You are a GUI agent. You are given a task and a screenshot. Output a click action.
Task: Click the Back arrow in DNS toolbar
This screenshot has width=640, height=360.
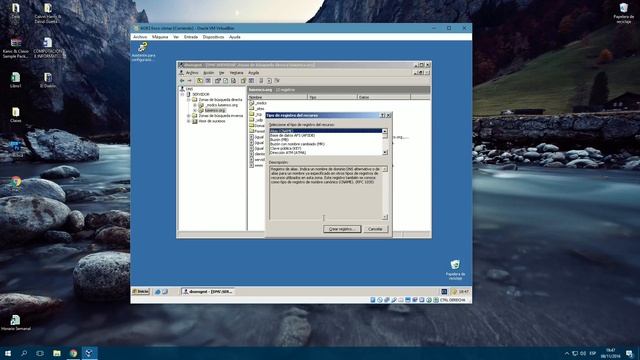pos(182,81)
